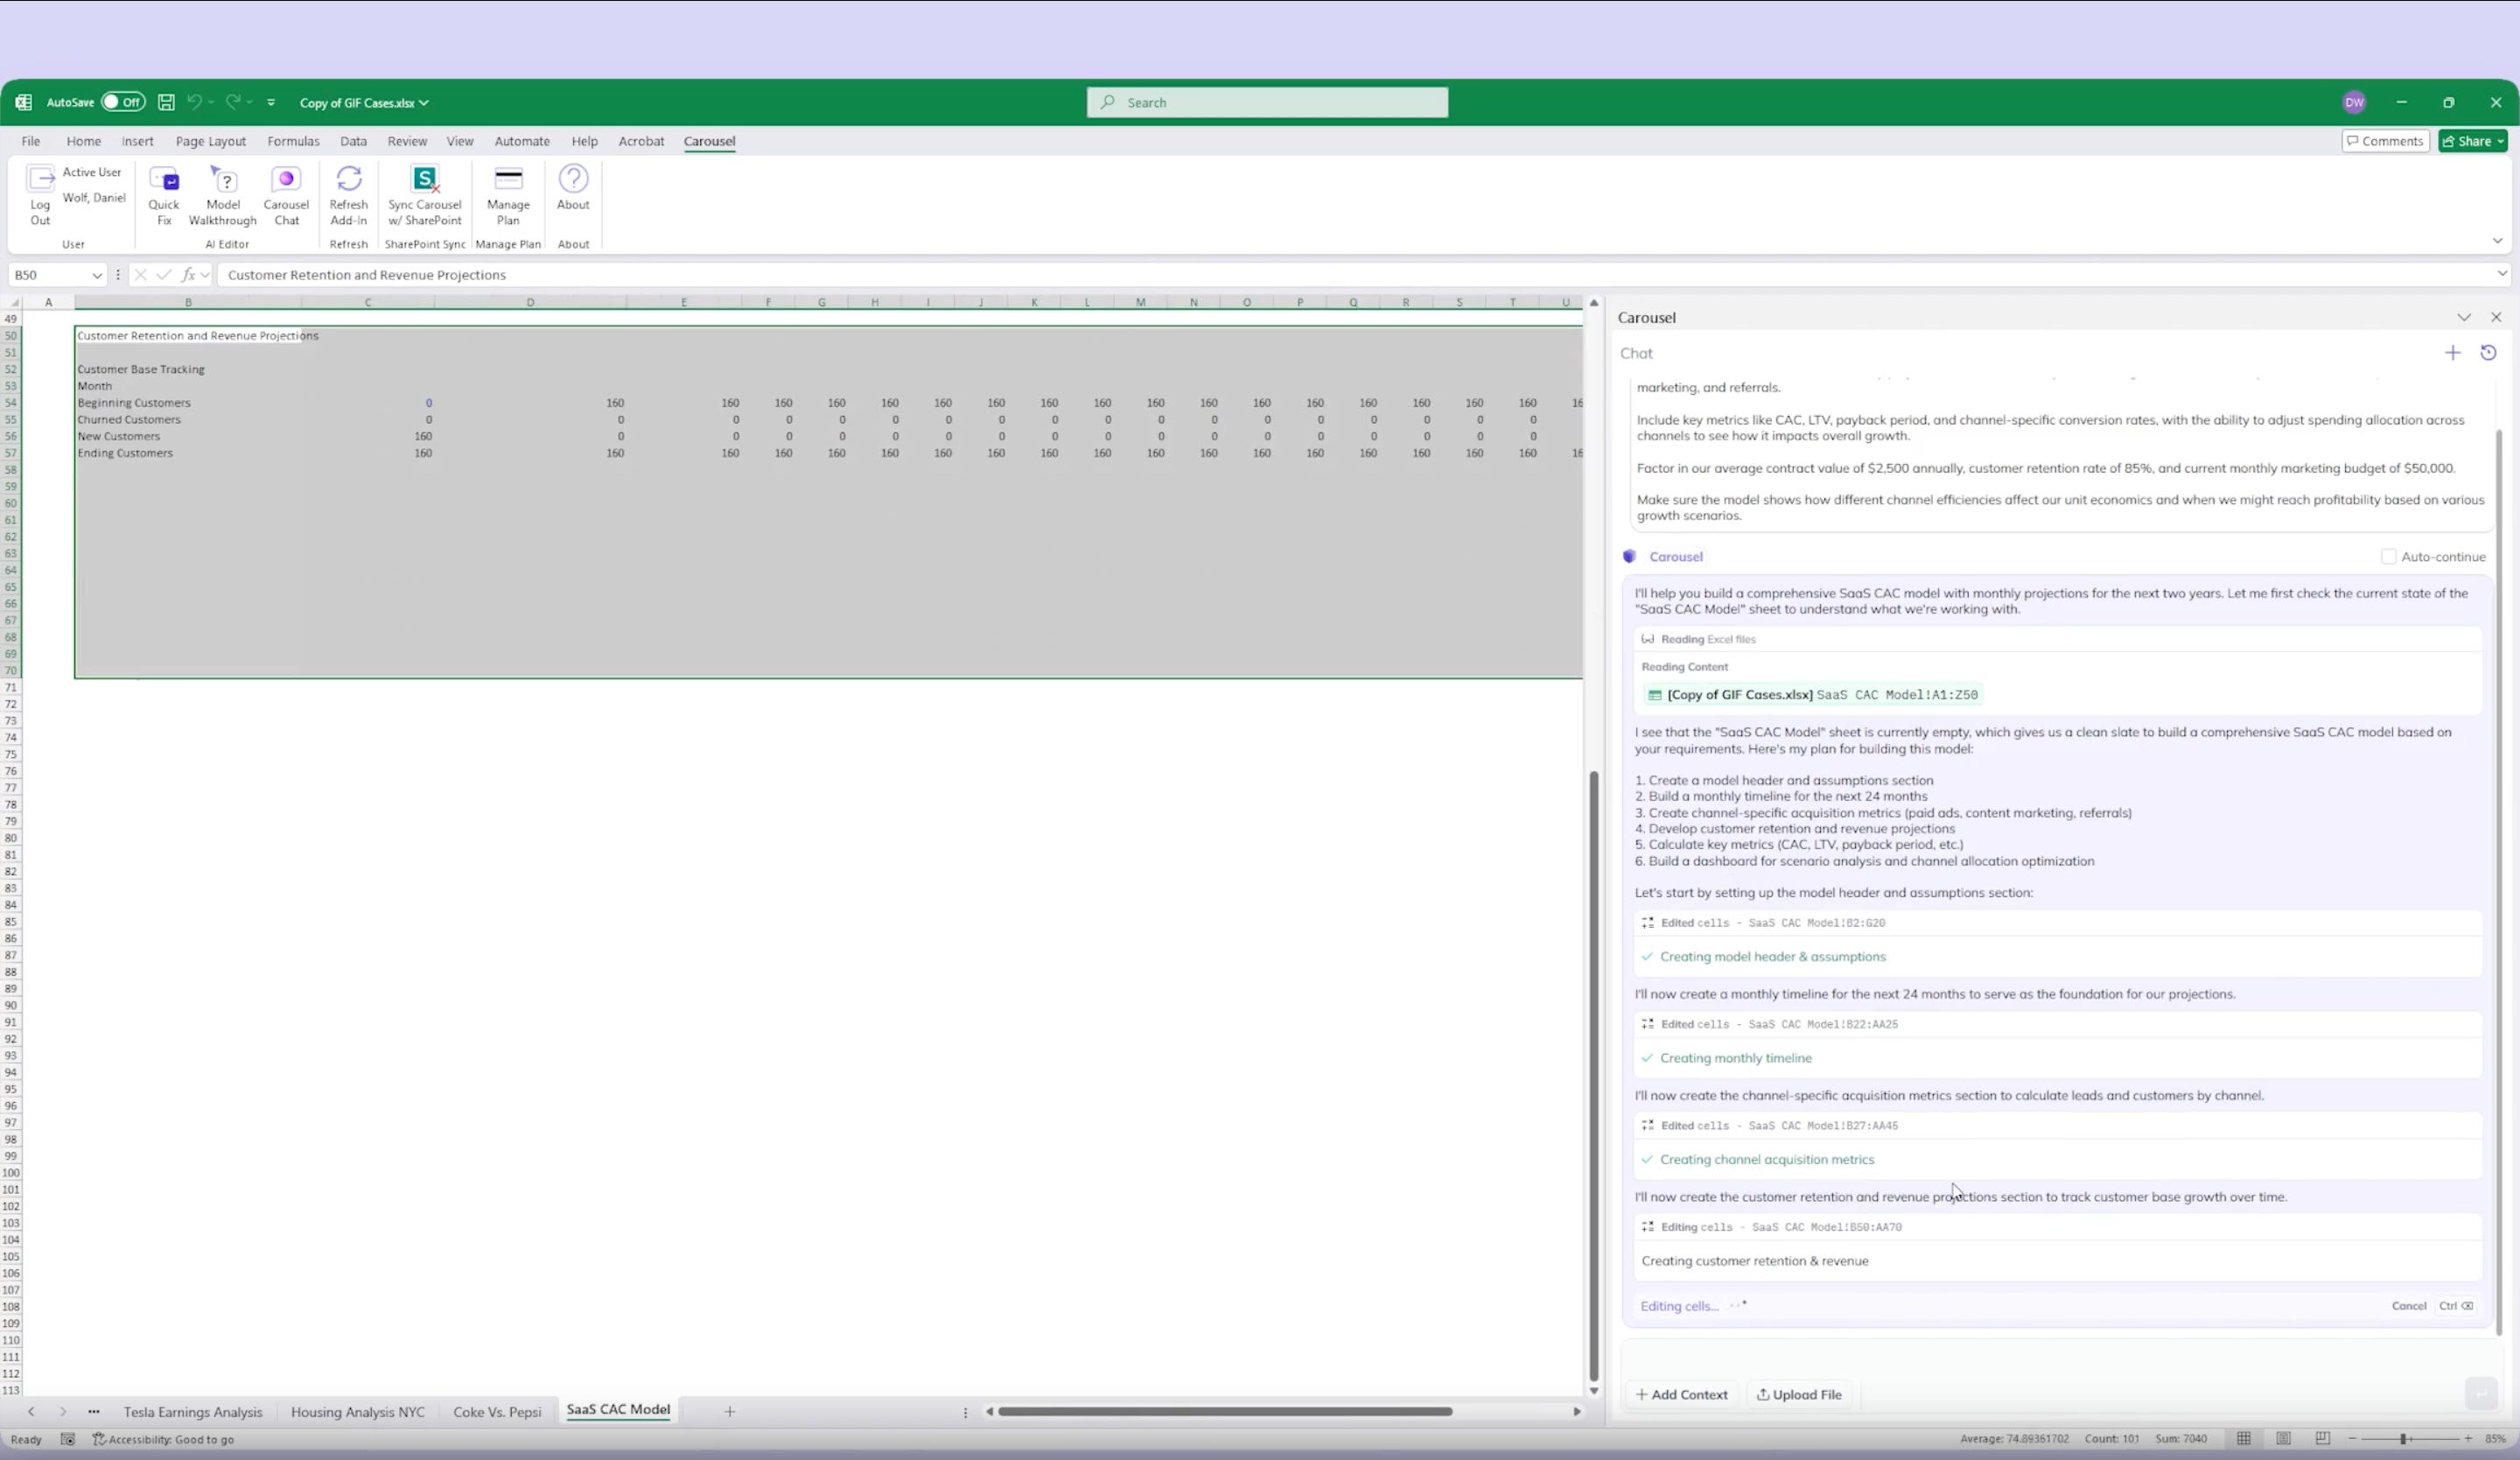Click the Refresh Add-In icon

click(x=348, y=181)
